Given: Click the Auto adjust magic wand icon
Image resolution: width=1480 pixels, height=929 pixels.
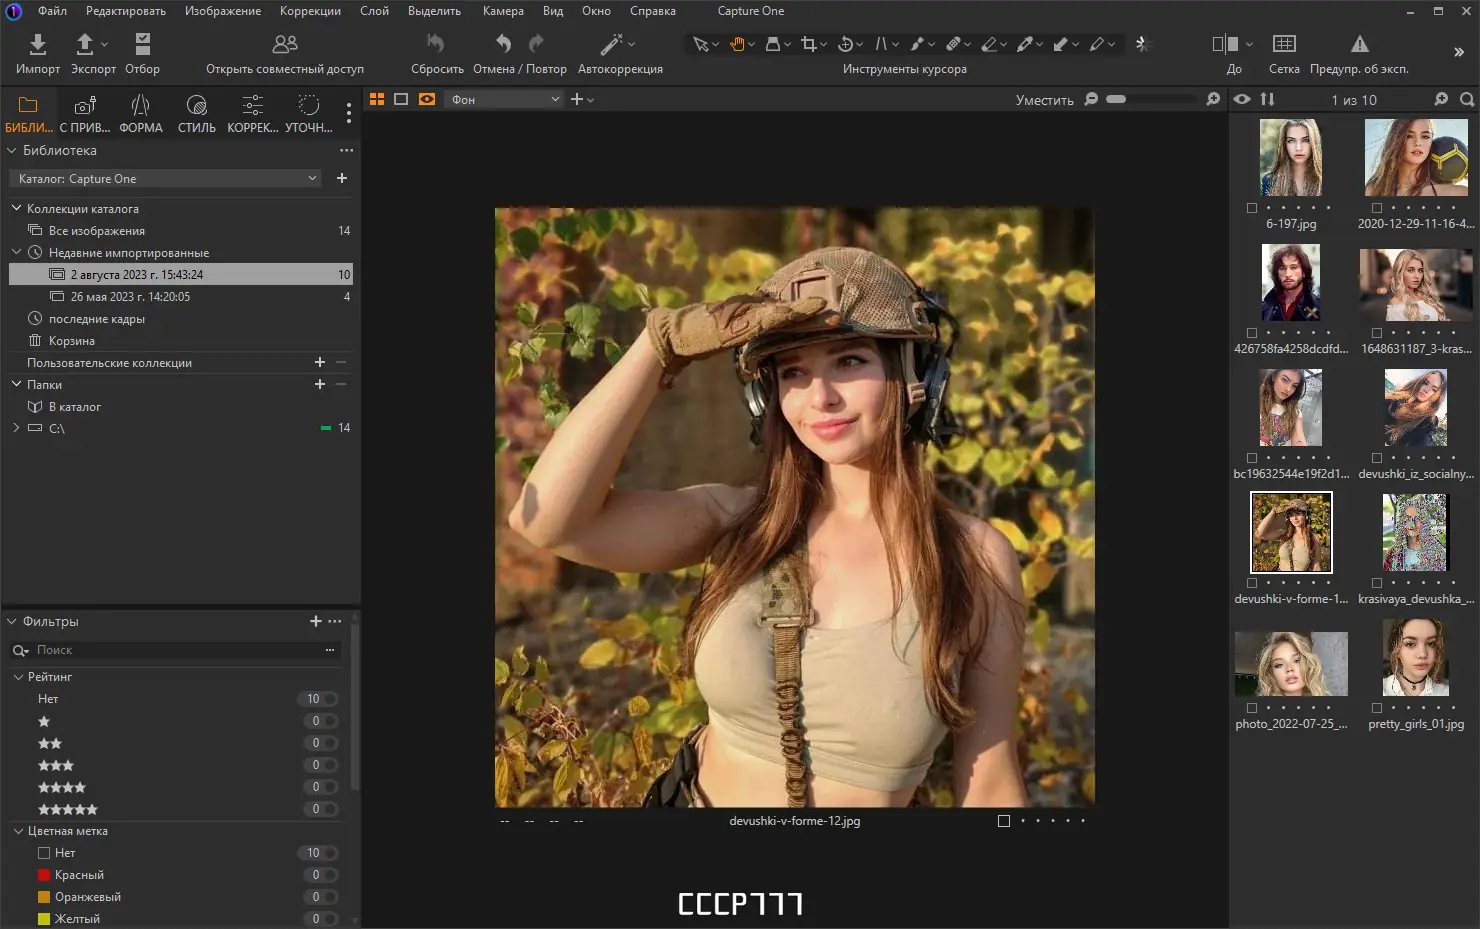Looking at the screenshot, I should pyautogui.click(x=611, y=45).
